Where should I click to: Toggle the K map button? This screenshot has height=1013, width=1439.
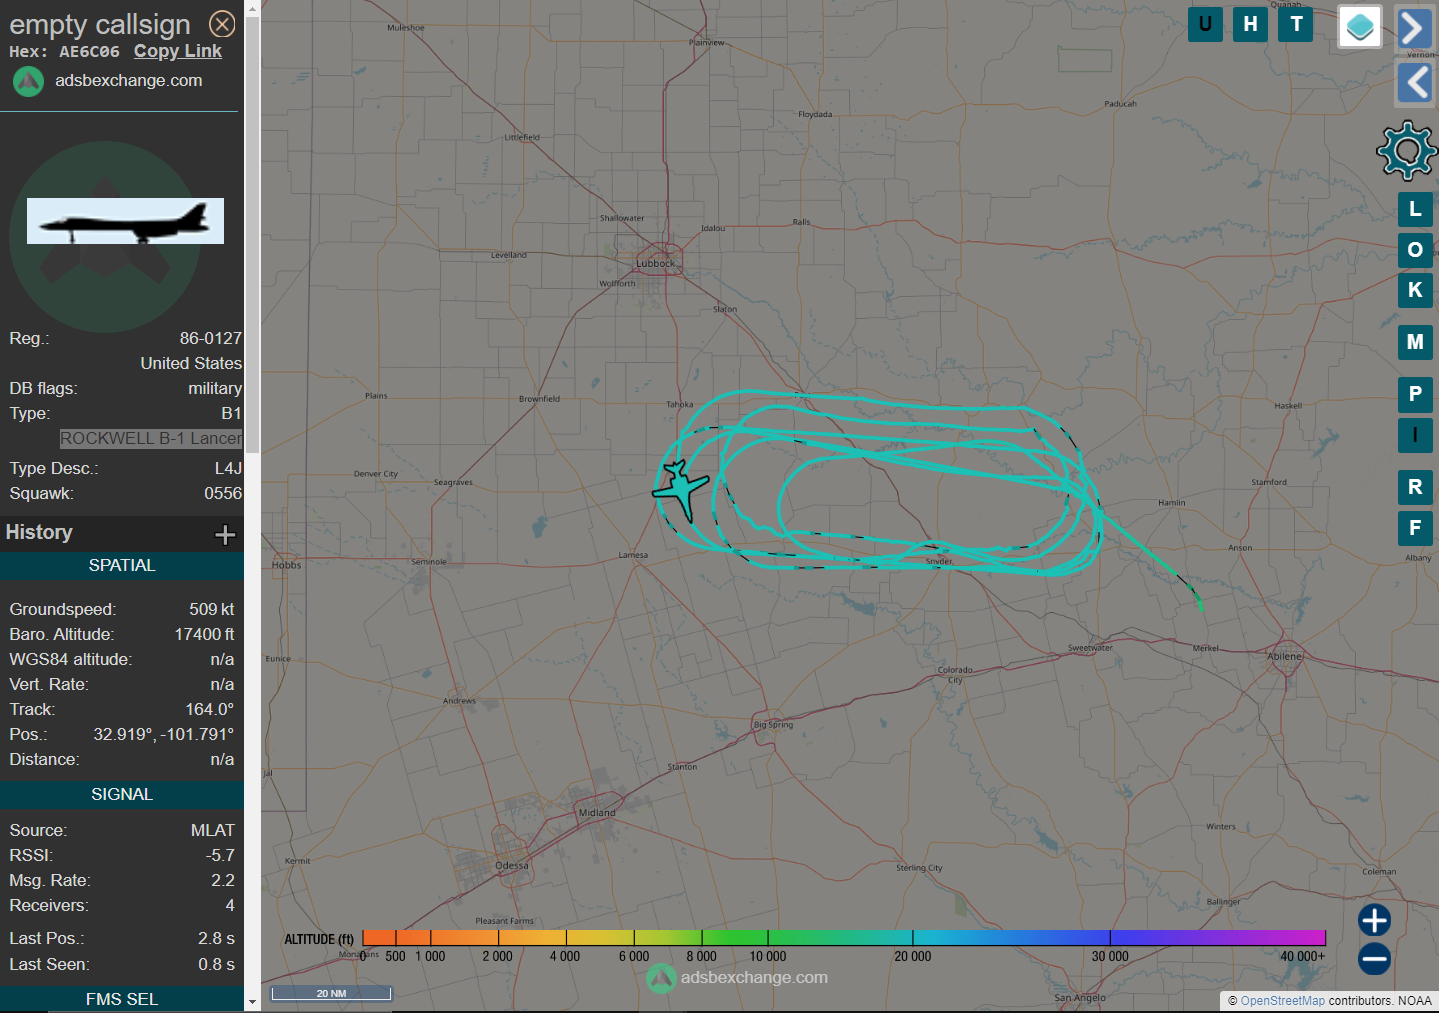tap(1415, 290)
